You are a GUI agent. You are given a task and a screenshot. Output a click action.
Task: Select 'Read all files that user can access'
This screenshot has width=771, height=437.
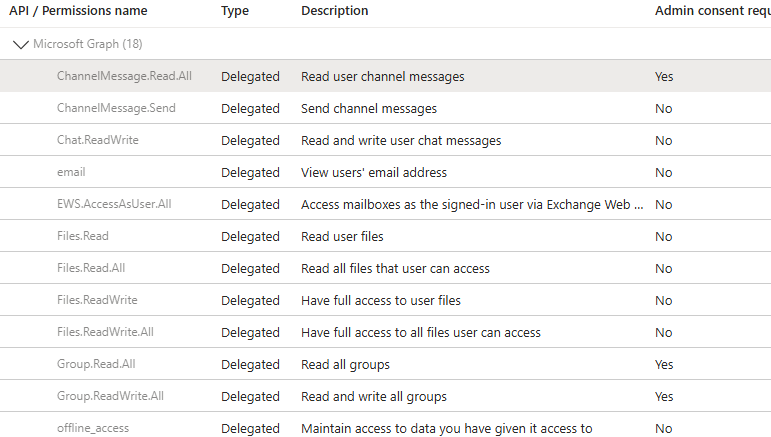[x=395, y=268]
